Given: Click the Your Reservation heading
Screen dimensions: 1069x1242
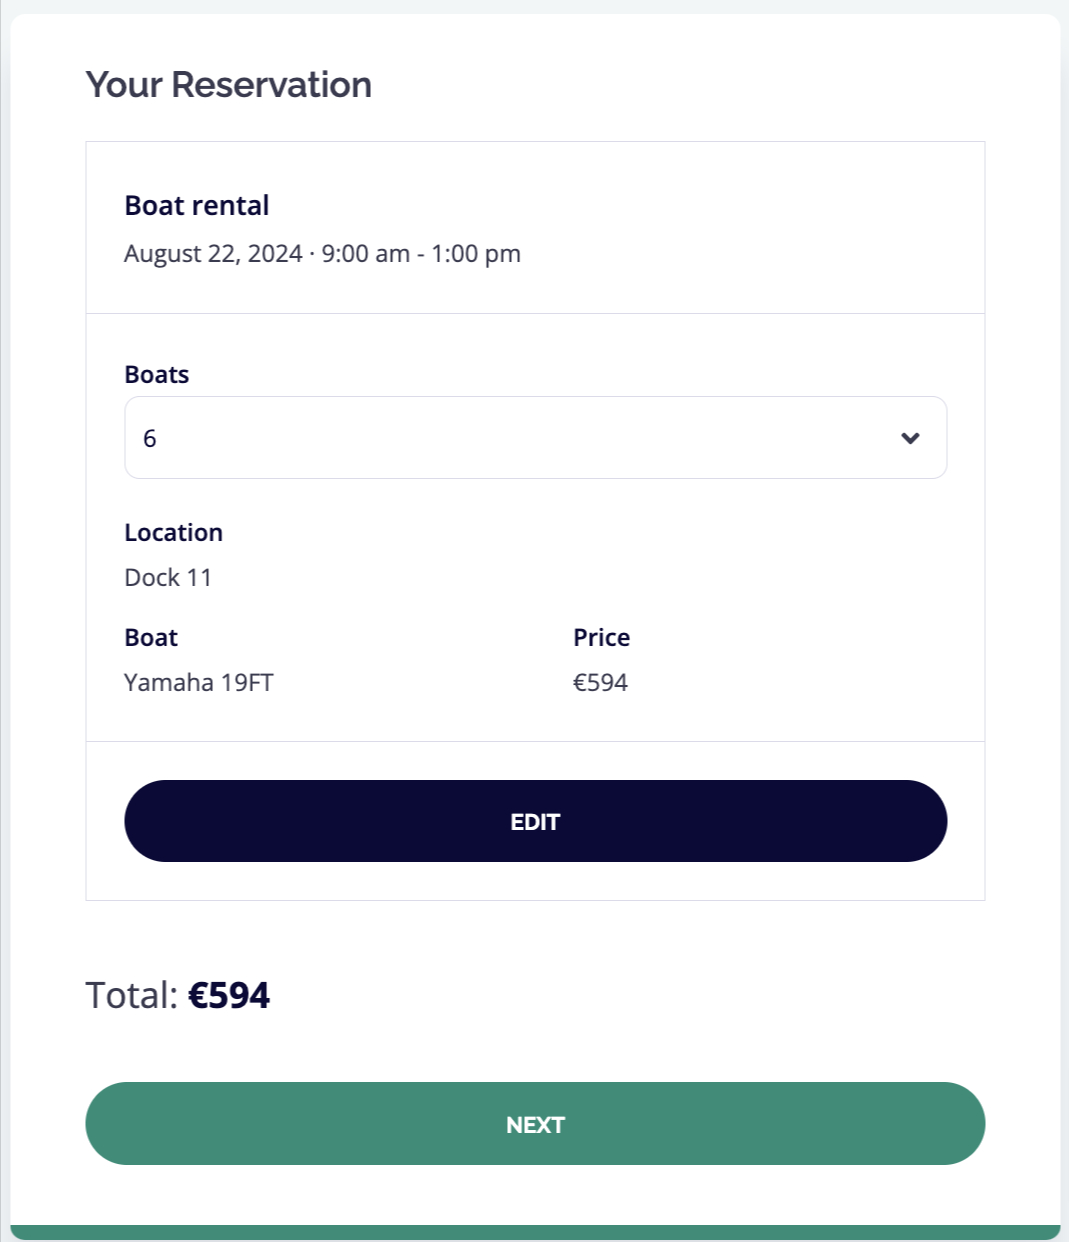Looking at the screenshot, I should (x=228, y=85).
